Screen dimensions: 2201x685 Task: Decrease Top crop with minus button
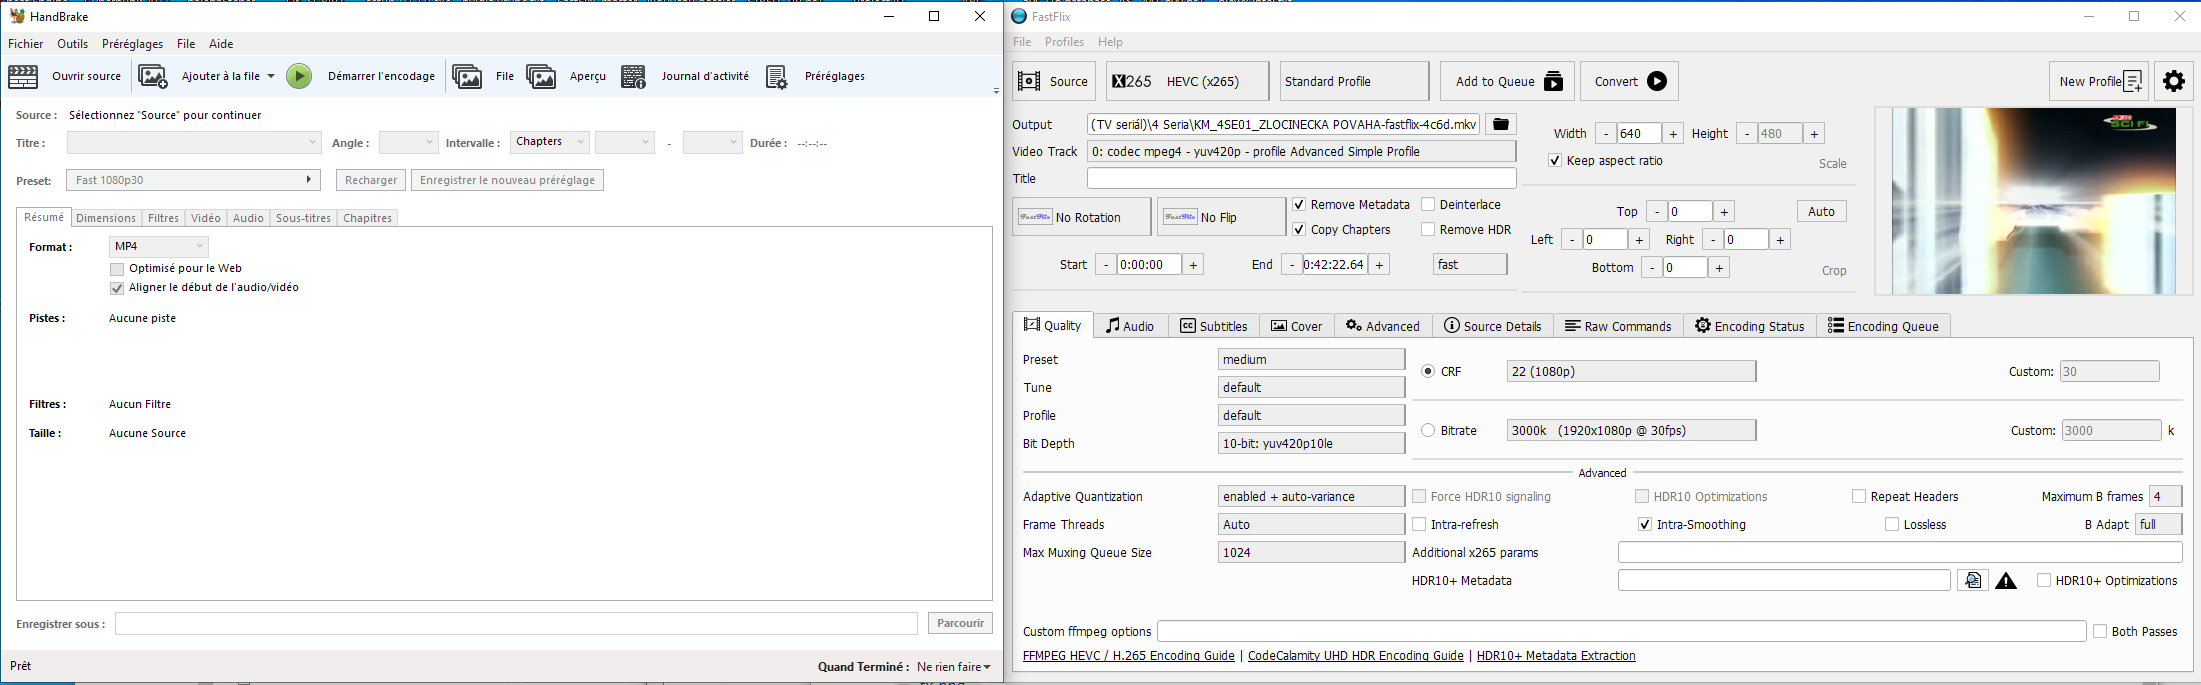coord(1657,211)
